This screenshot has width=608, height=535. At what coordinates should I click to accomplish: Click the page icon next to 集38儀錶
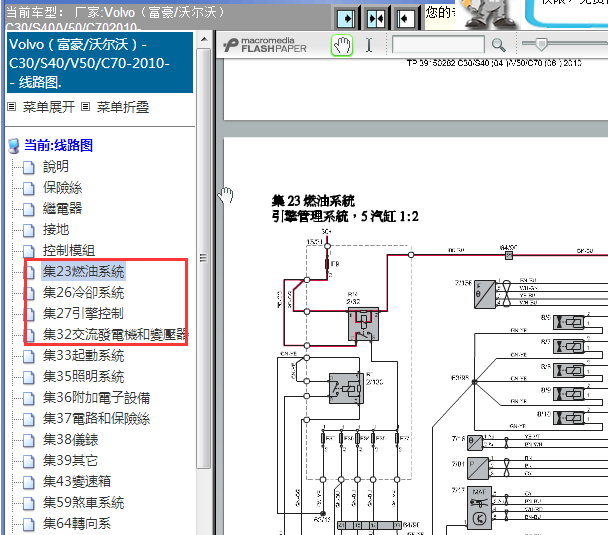click(x=28, y=440)
